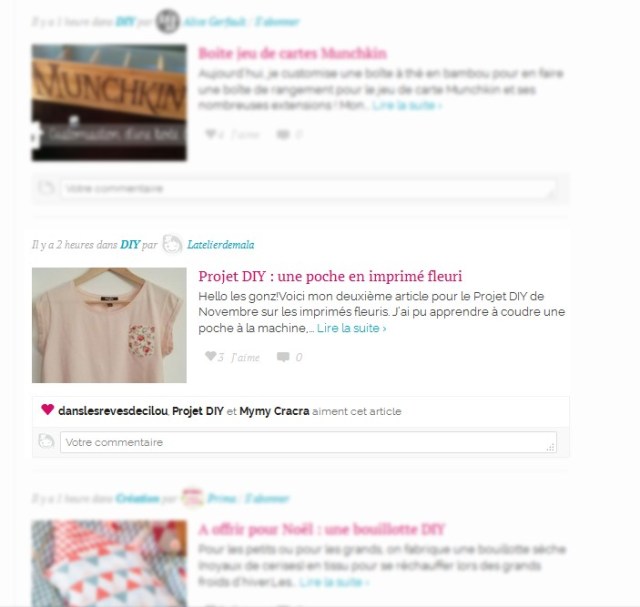Open the Latelierdemala profile link

coord(220,245)
